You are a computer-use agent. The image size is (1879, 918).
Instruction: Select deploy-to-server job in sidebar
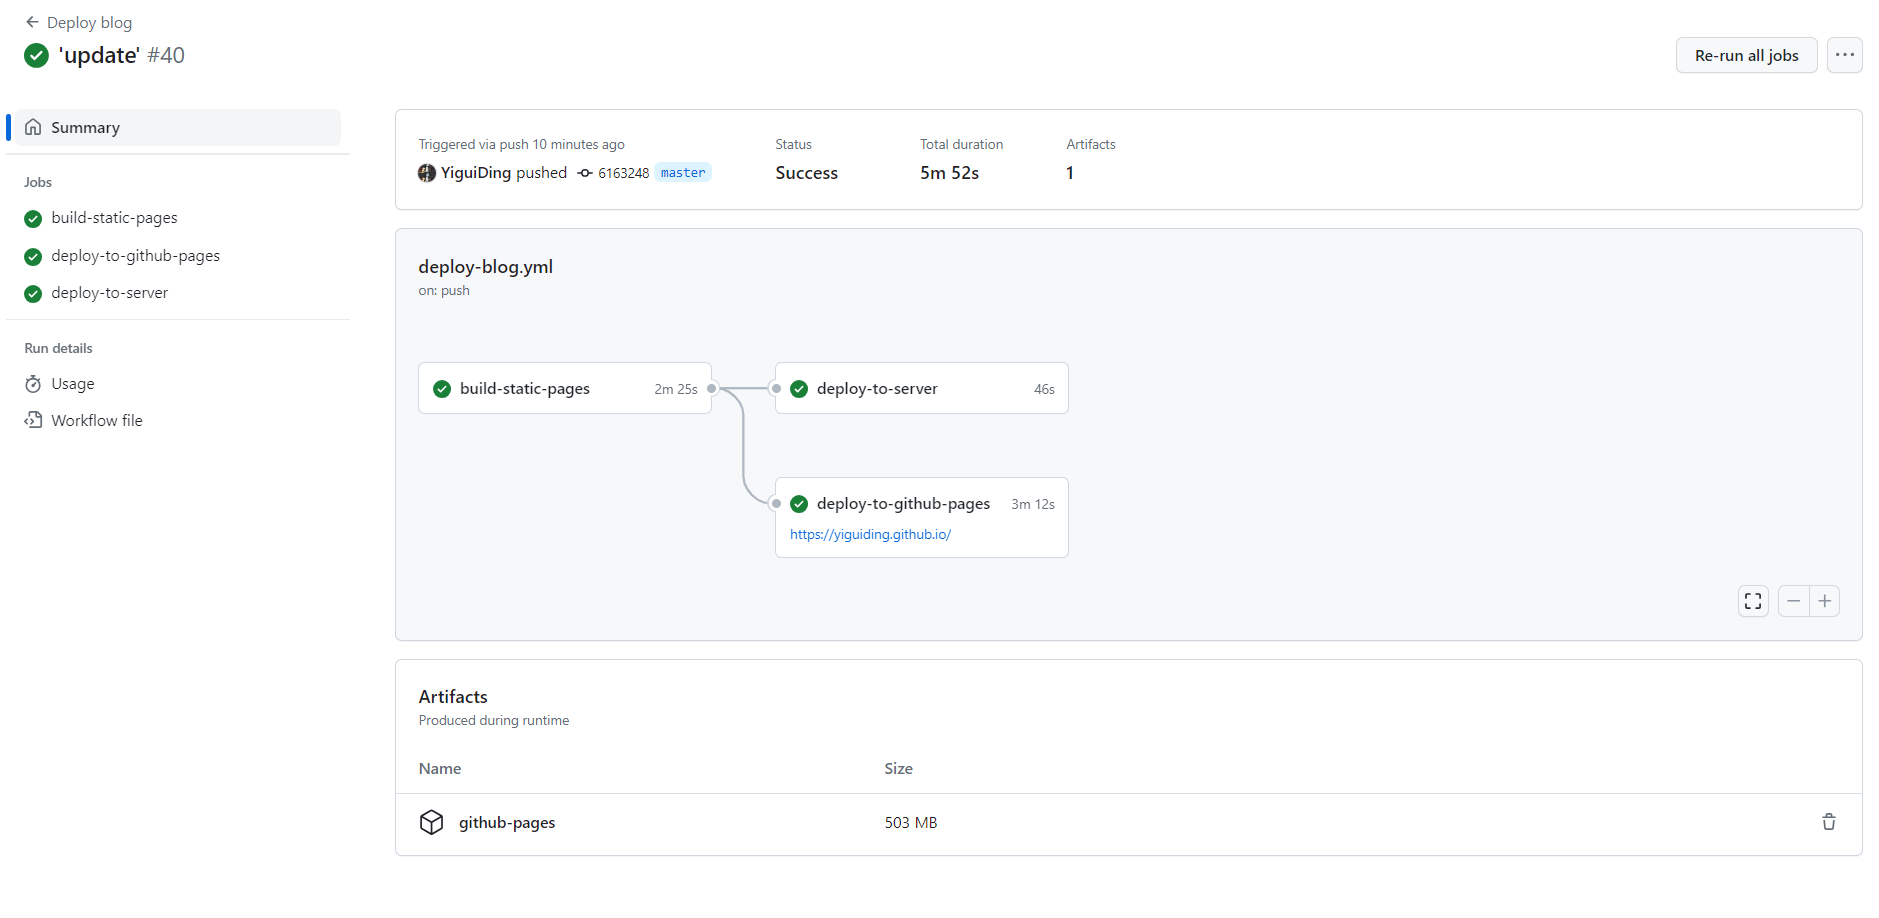click(x=109, y=293)
